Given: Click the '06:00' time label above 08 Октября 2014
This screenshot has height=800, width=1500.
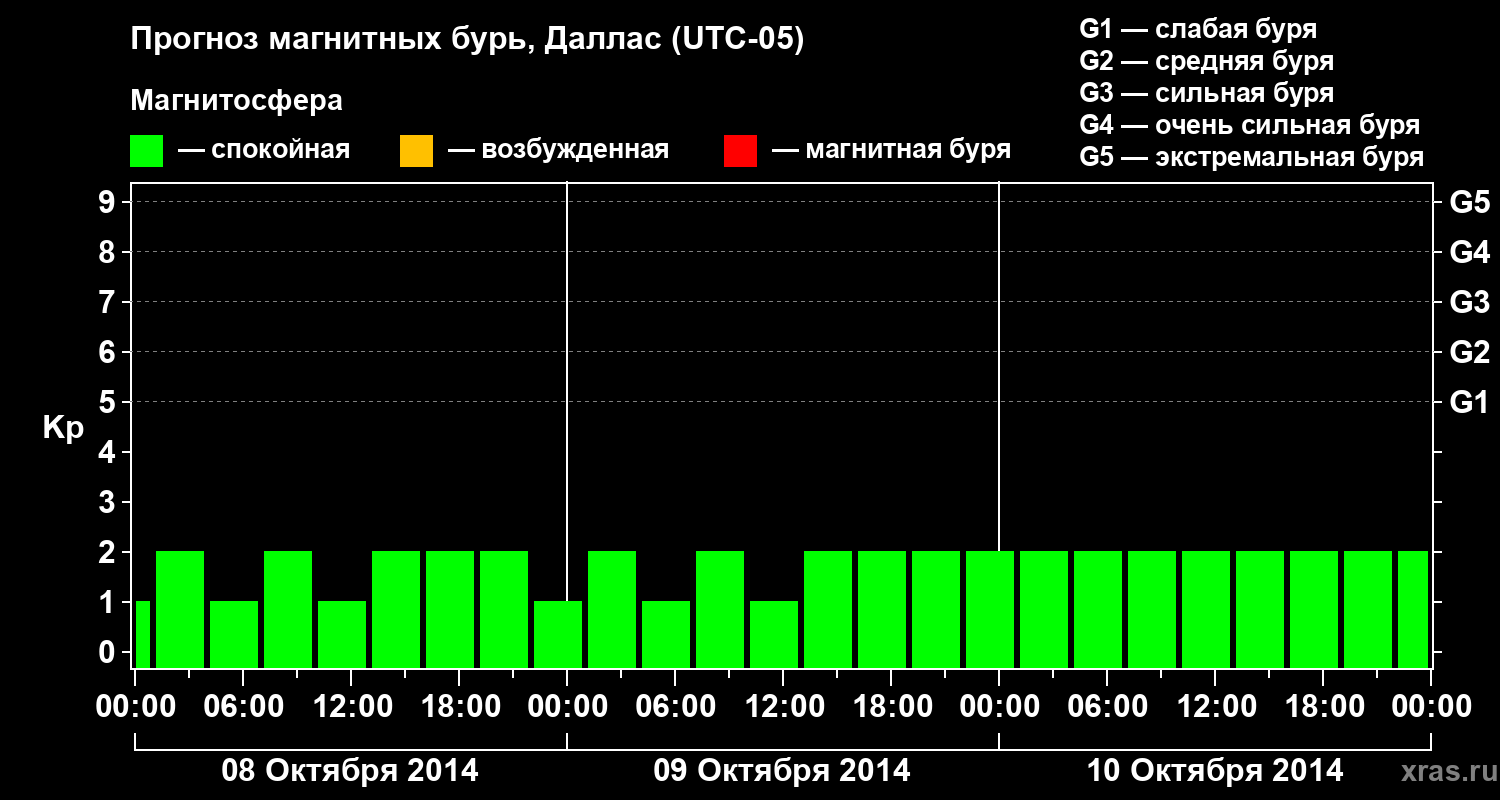Looking at the screenshot, I should (243, 707).
